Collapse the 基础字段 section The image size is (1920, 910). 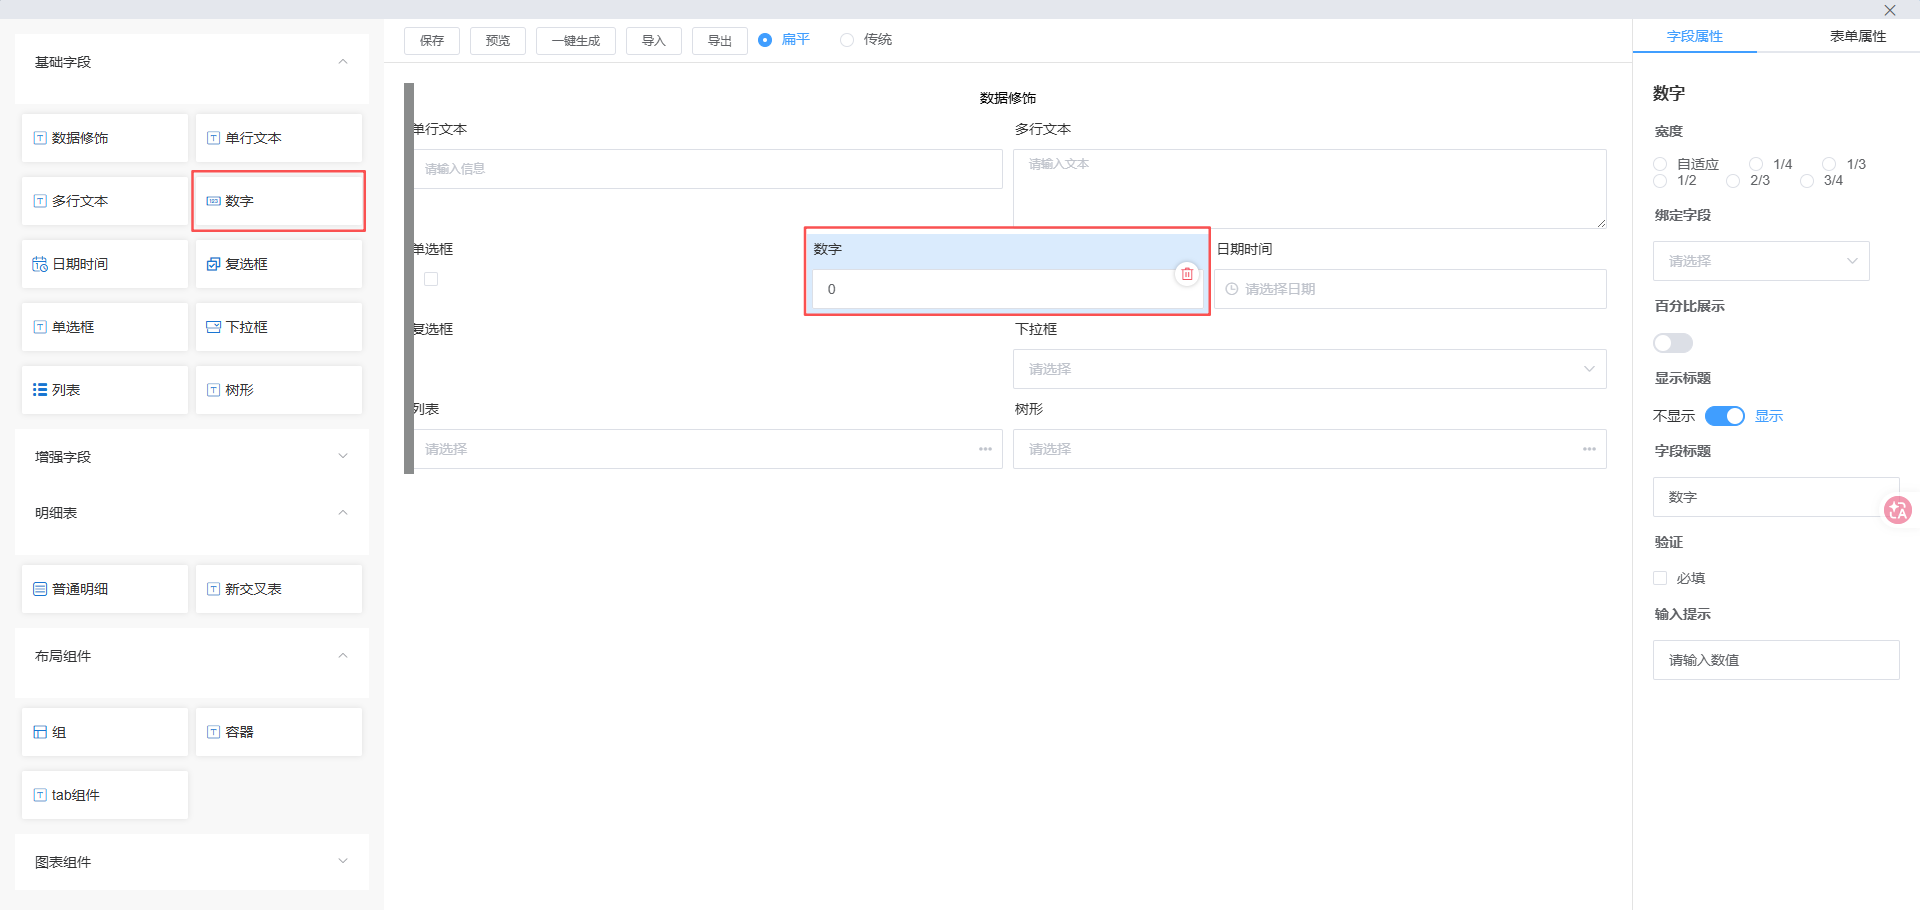click(x=343, y=62)
